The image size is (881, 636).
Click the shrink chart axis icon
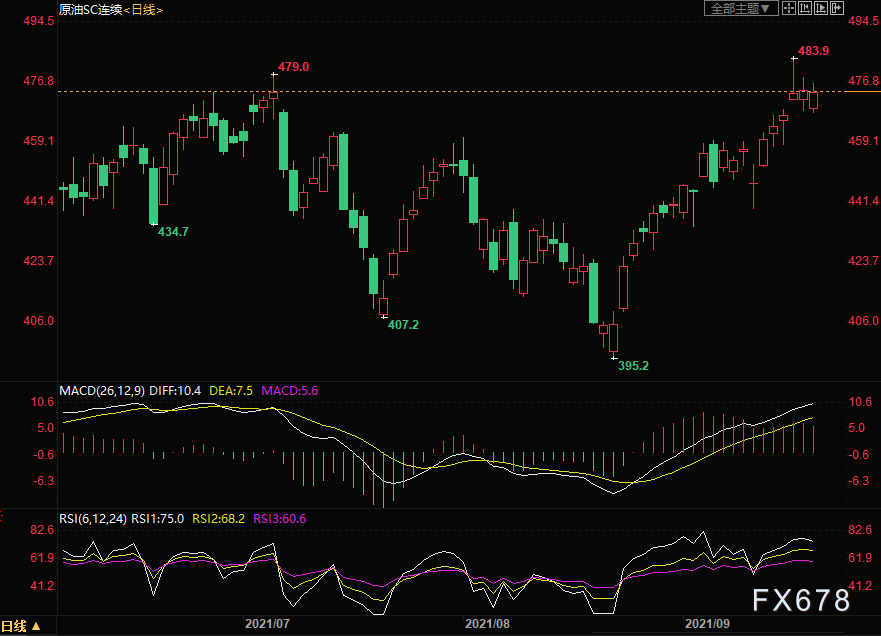pos(805,8)
